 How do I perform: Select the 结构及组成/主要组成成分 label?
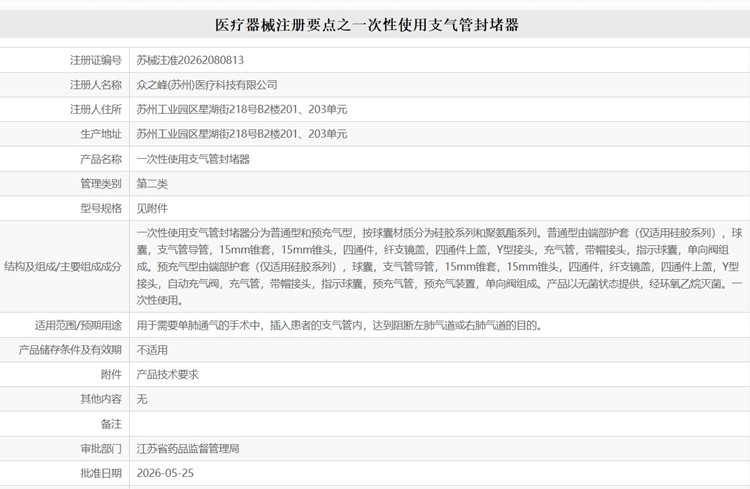coord(63,267)
